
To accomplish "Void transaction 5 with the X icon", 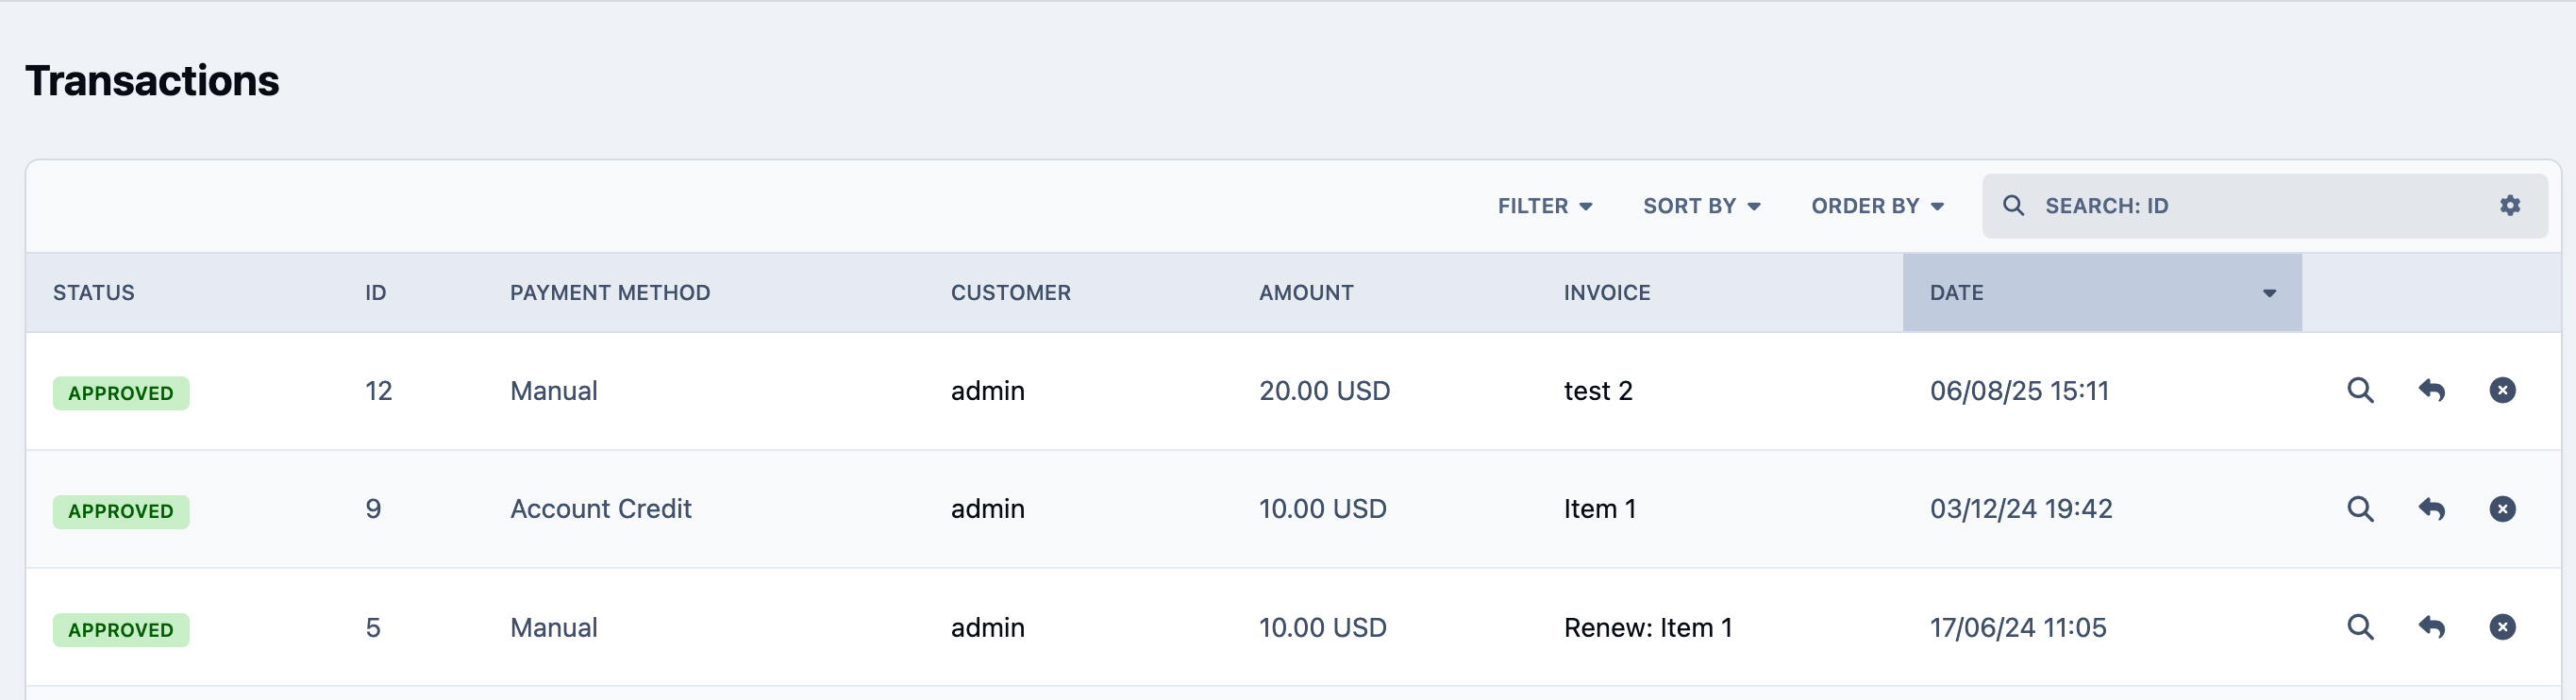I will pos(2502,627).
